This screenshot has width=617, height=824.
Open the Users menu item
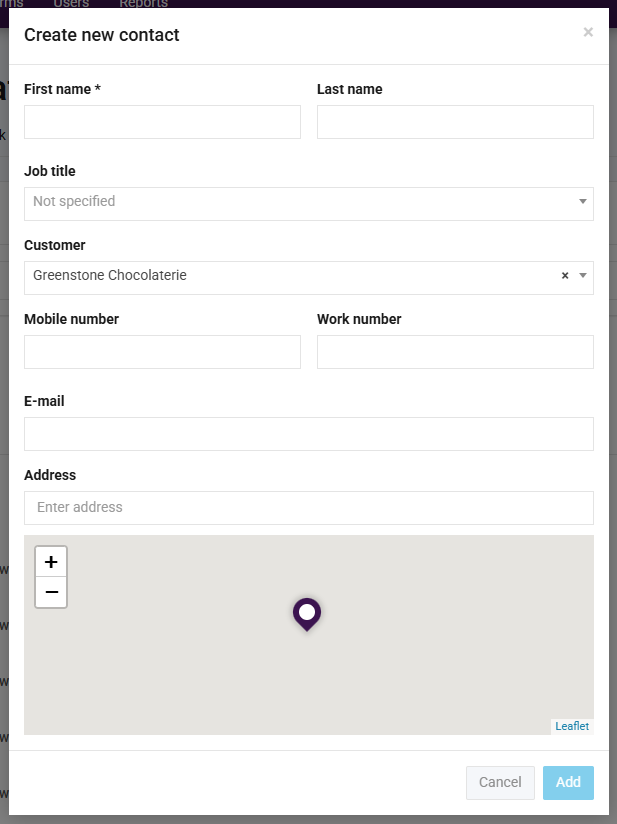pyautogui.click(x=71, y=4)
